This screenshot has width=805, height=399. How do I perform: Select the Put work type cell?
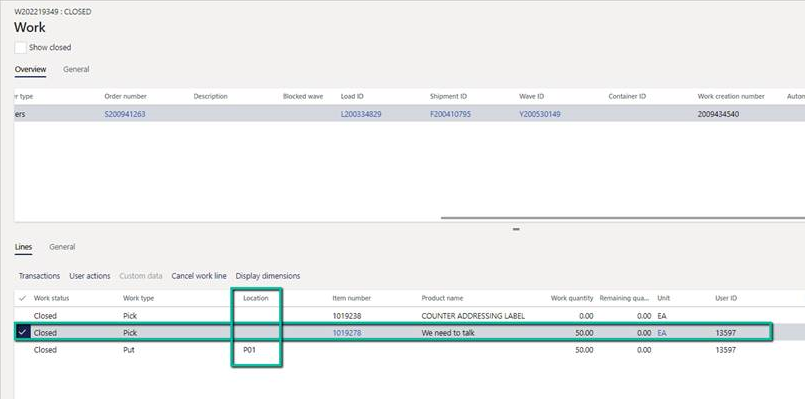tap(129, 350)
